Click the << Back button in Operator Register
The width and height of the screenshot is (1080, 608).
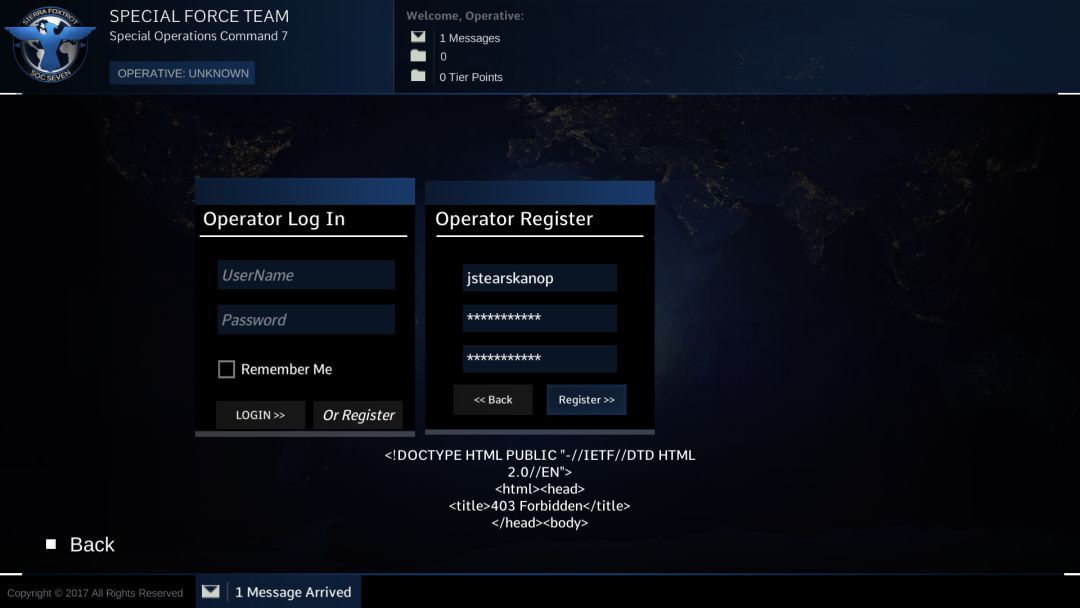point(493,399)
